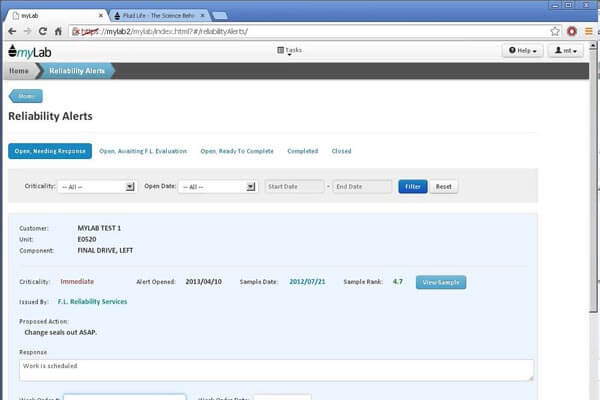Expand the Help dropdown

[523, 51]
